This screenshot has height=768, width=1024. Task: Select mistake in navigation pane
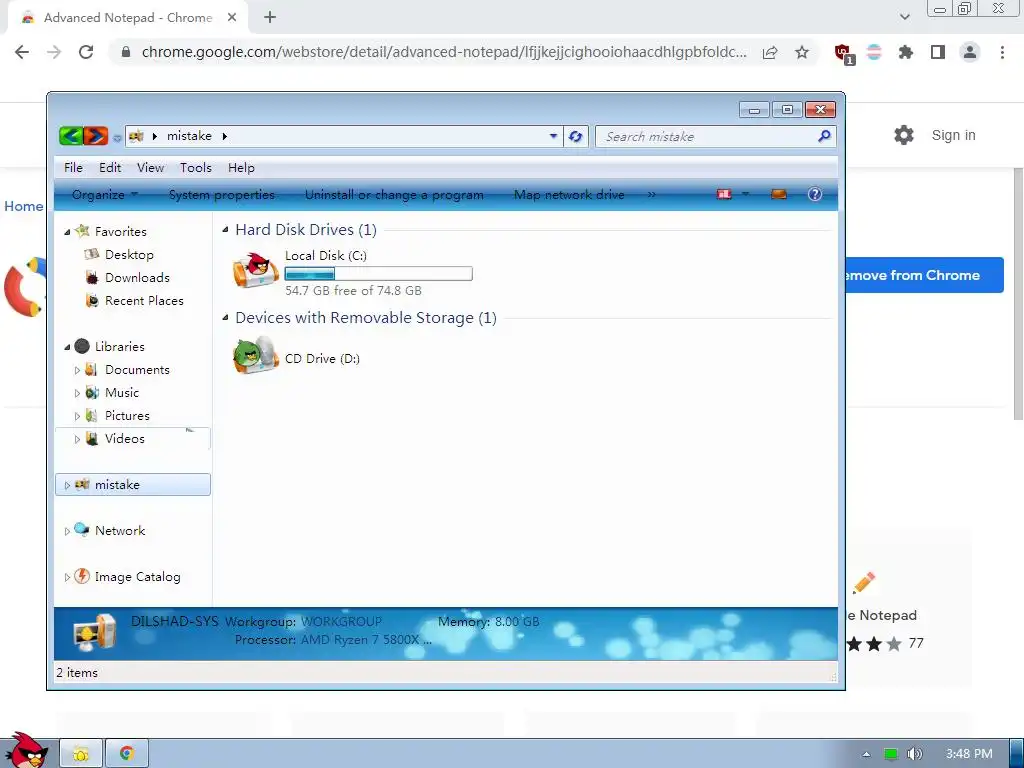(x=133, y=485)
